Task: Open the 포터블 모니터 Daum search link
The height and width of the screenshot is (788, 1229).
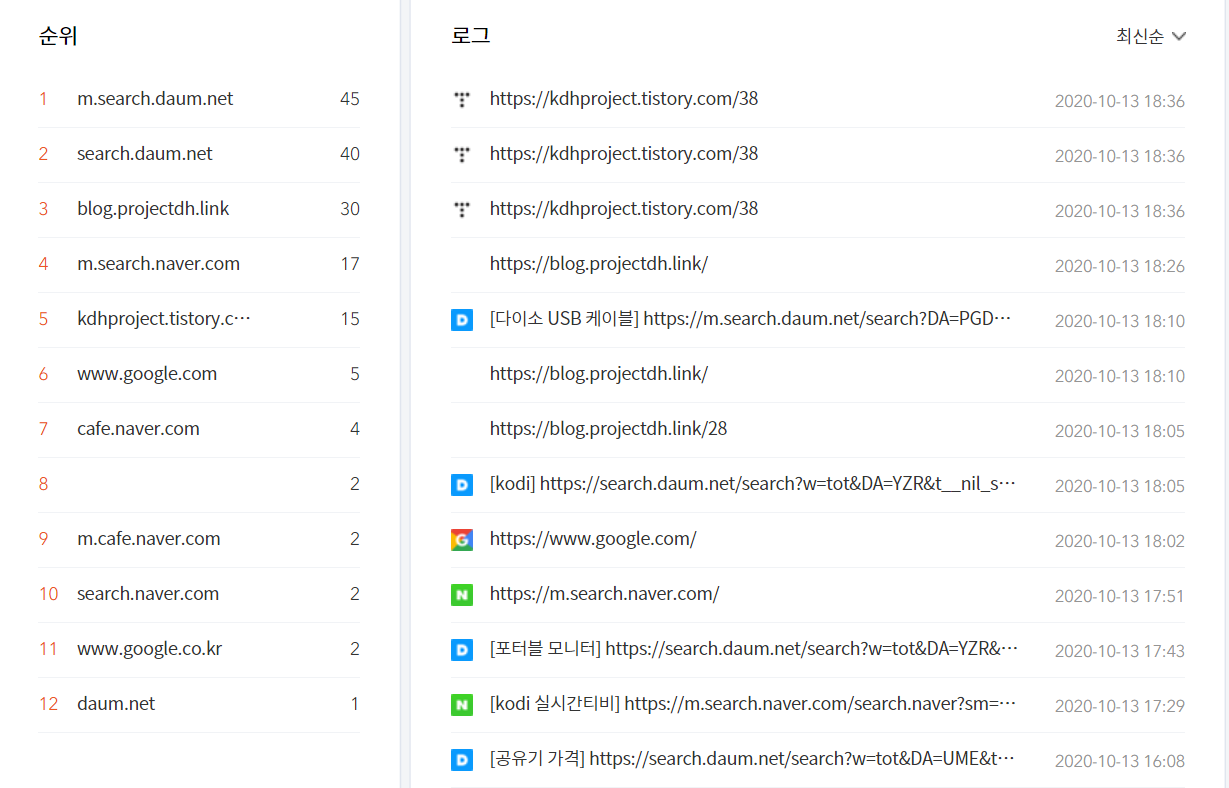Action: point(754,649)
